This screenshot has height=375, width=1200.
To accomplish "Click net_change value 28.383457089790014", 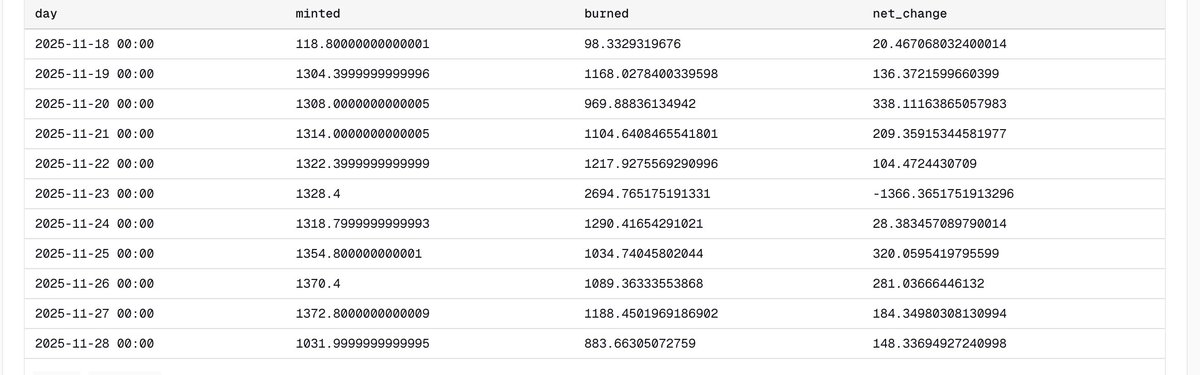I will click(x=939, y=224).
